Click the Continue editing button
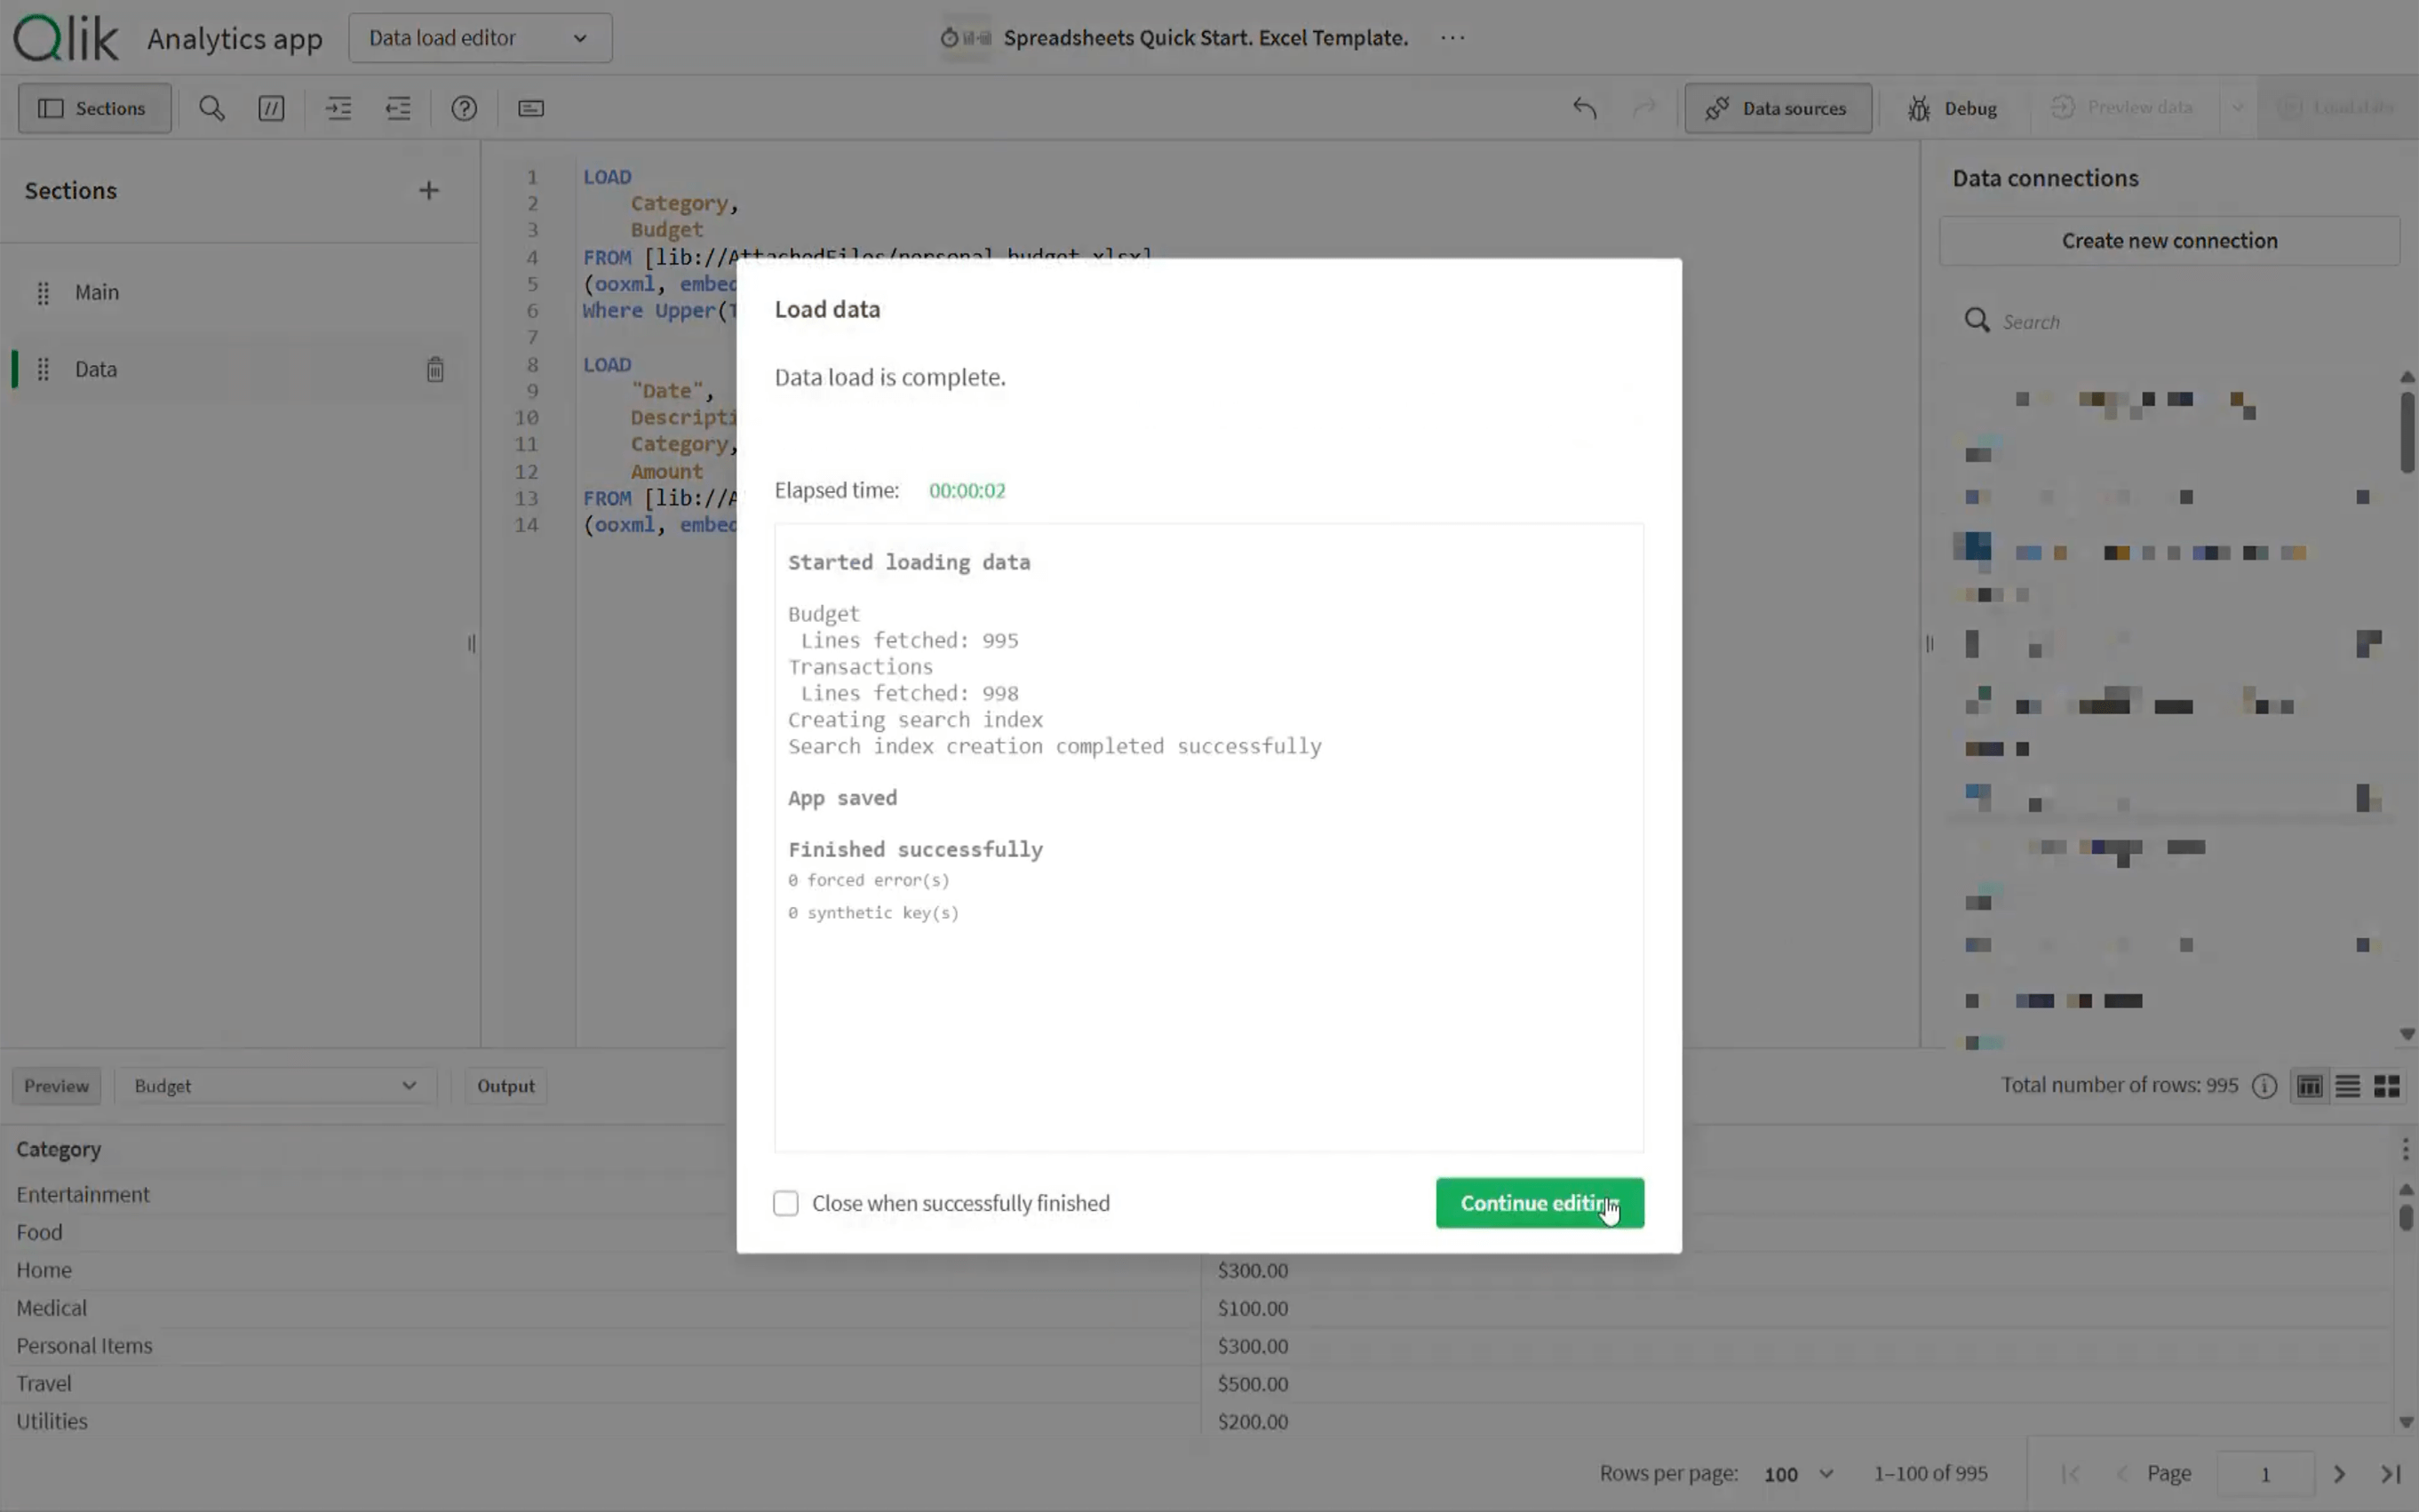The image size is (2419, 1512). (x=1539, y=1203)
